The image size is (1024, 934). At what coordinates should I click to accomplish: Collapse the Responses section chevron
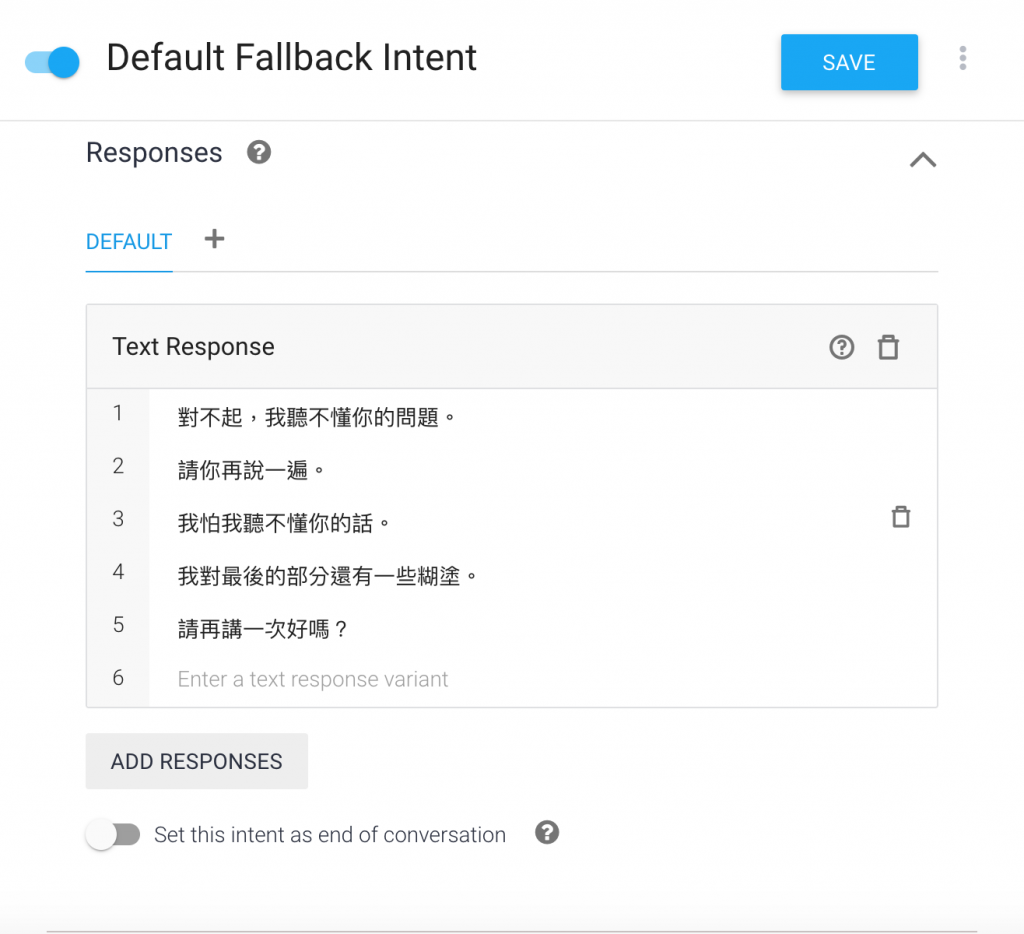[x=922, y=159]
